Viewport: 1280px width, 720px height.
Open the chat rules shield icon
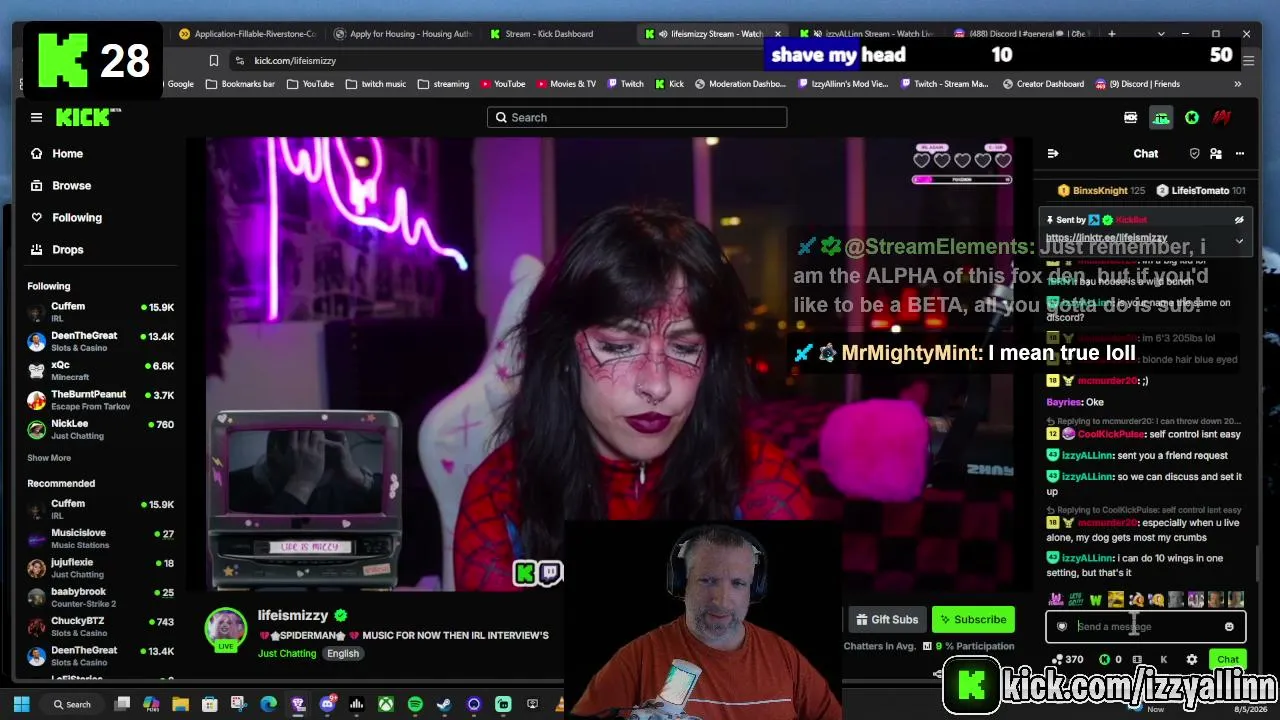(x=1194, y=153)
